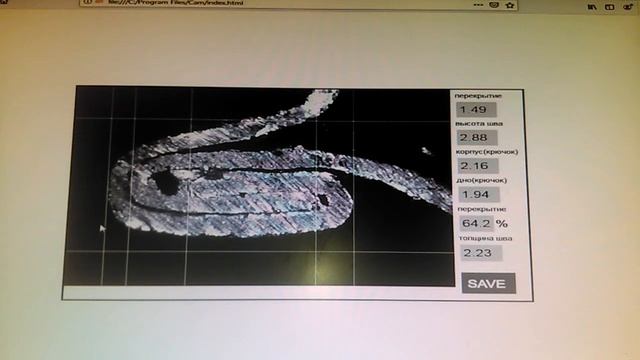
Task: Bookmark this page with the star icon
Action: coord(510,5)
